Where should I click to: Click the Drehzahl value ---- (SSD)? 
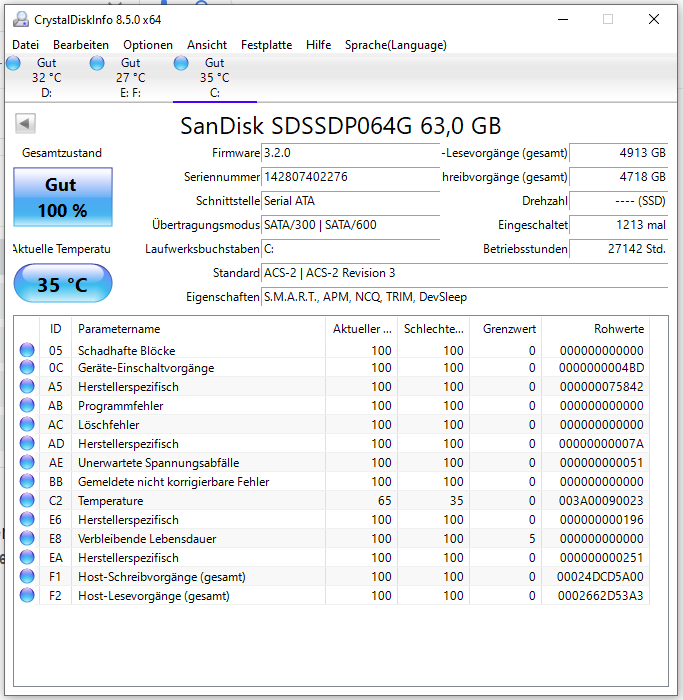point(619,201)
